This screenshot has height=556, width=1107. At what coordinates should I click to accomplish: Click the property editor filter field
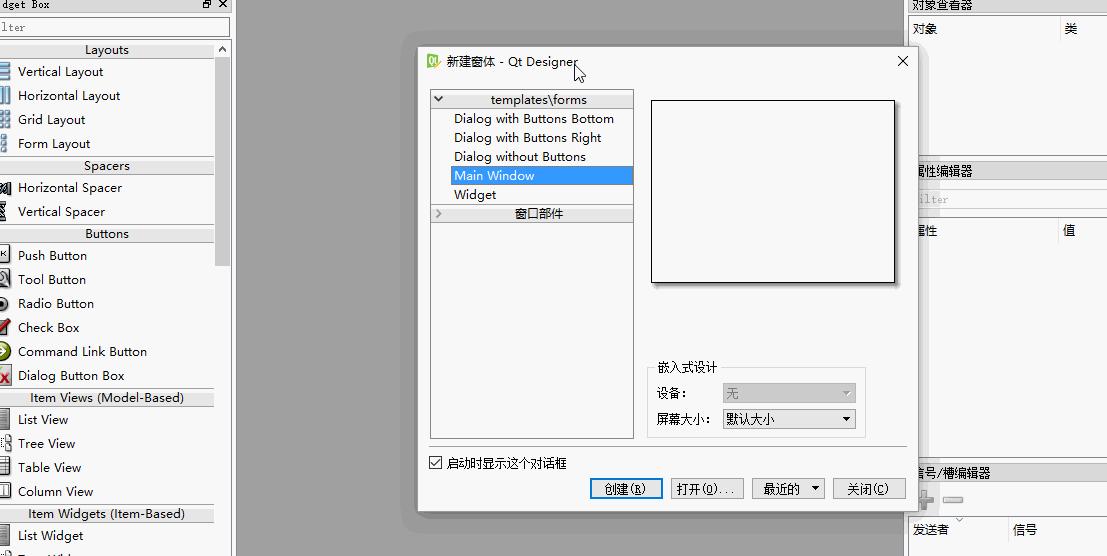tap(1012, 199)
